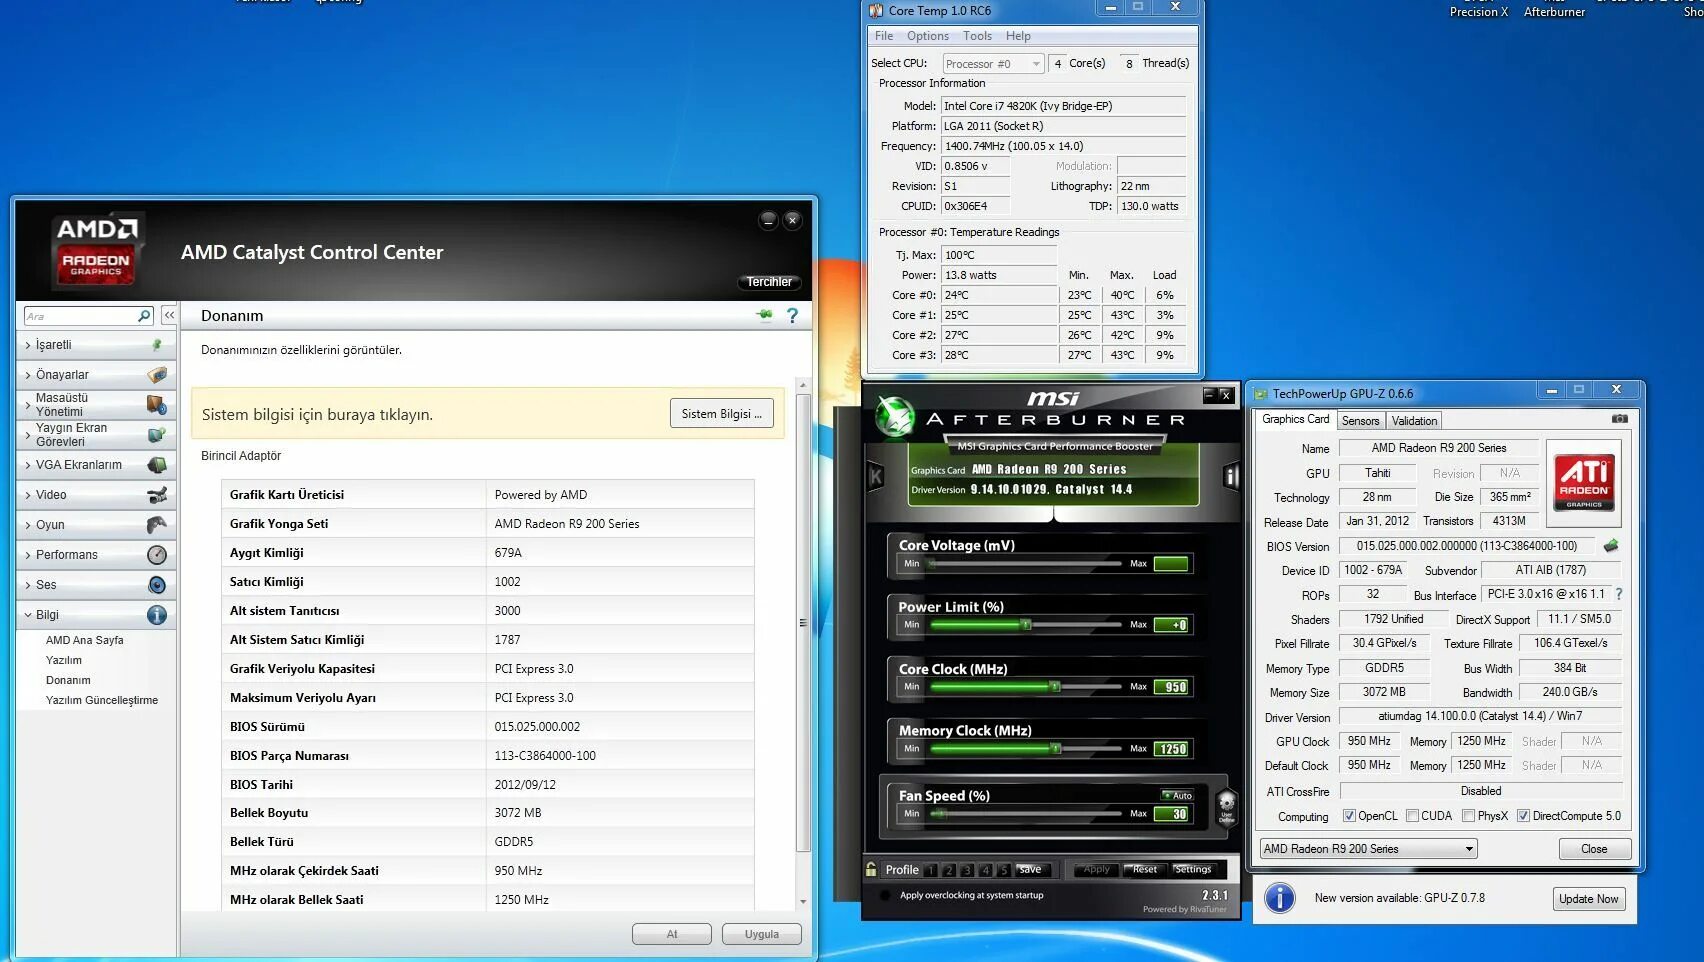Click VGA Ekranlarım monitor icon in sidebar
1704x962 pixels.
click(157, 465)
